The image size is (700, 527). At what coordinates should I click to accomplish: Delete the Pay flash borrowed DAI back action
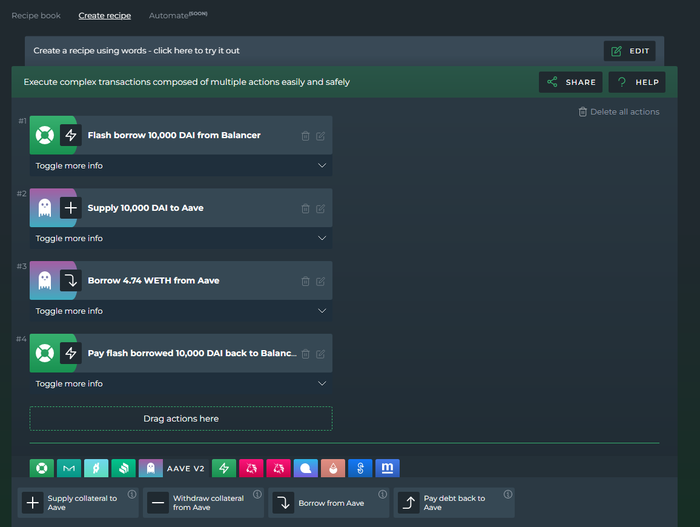[305, 354]
